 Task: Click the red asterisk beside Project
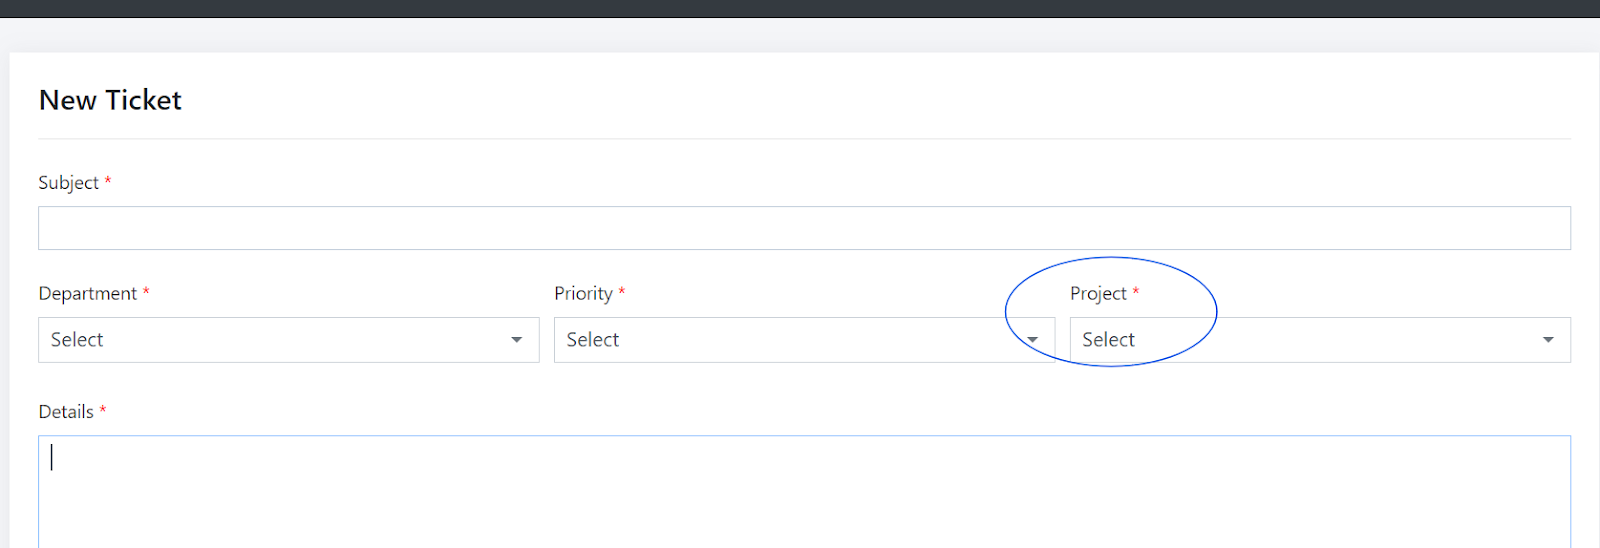point(1136,292)
